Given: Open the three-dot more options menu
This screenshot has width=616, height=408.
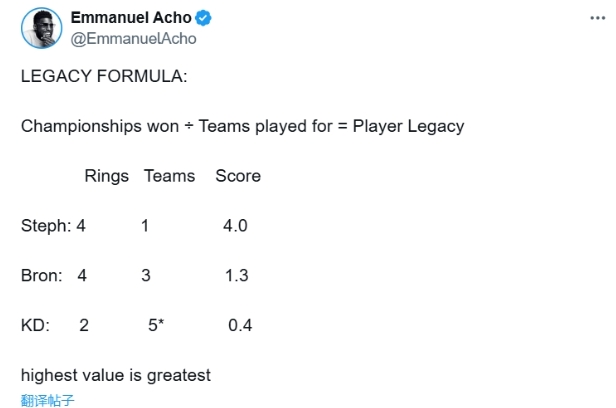Looking at the screenshot, I should point(597,18).
